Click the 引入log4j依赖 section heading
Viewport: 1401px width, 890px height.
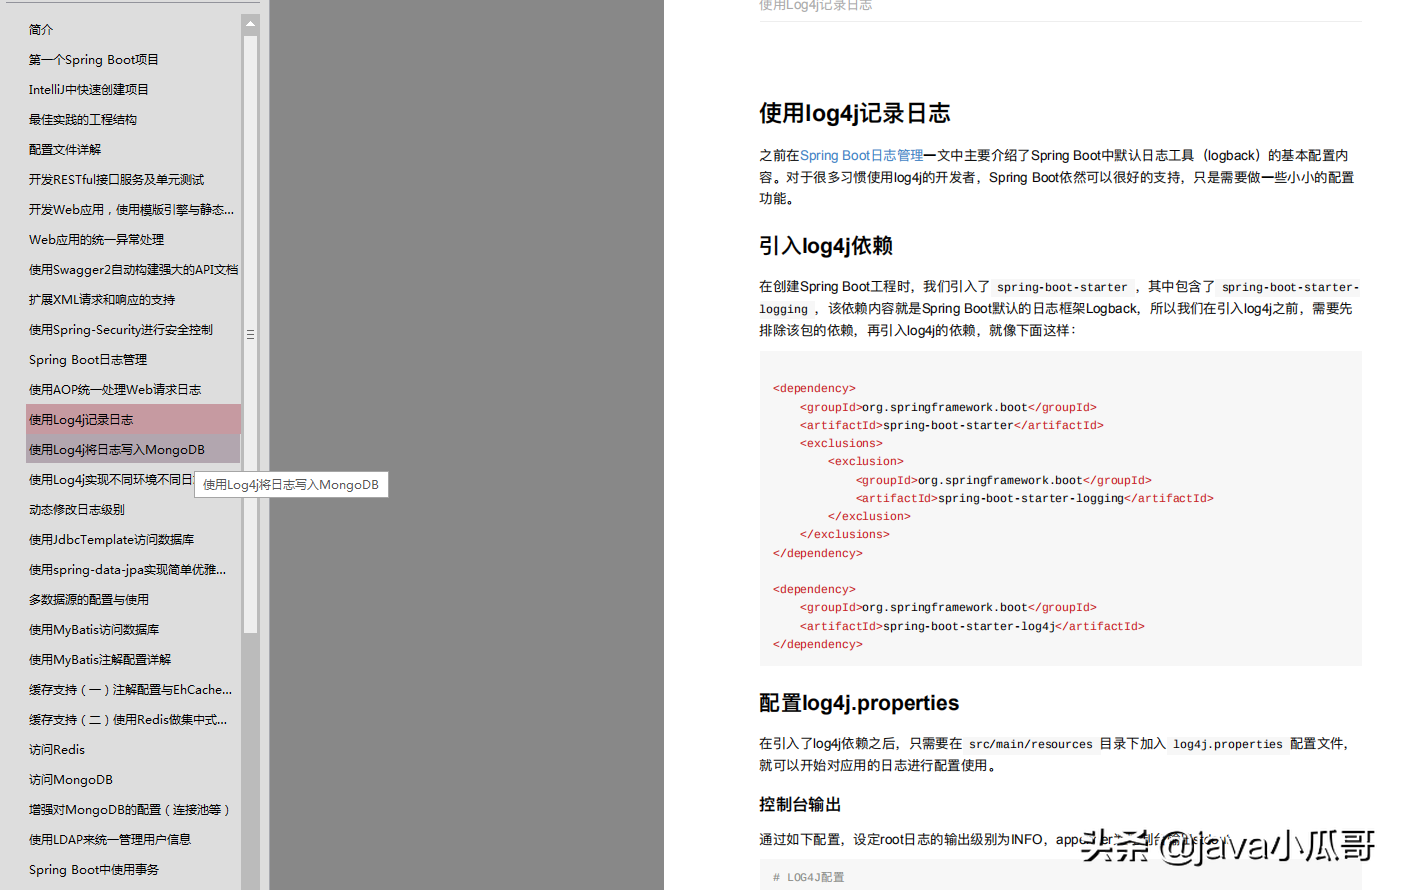(x=826, y=246)
